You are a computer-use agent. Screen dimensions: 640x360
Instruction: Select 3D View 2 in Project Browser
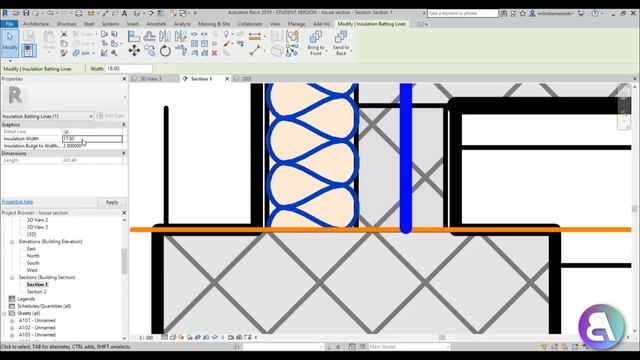tap(37, 220)
